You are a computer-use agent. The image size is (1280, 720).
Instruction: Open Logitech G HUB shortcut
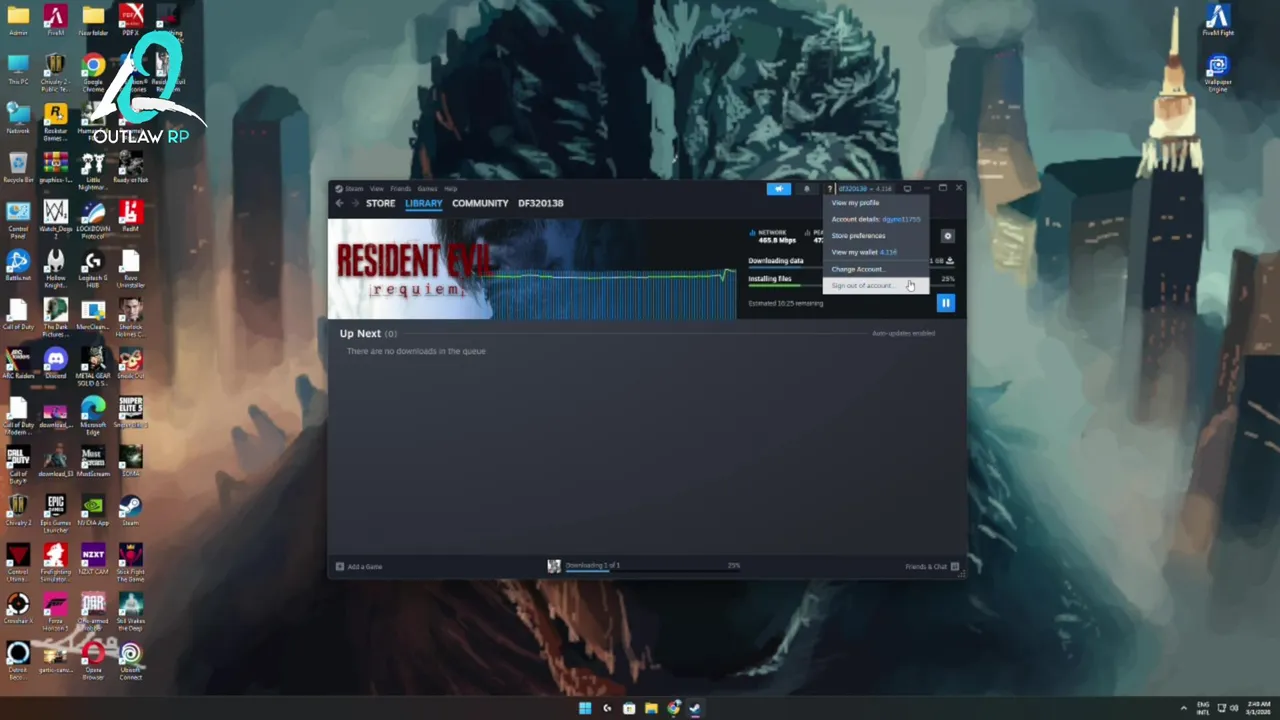tap(93, 270)
